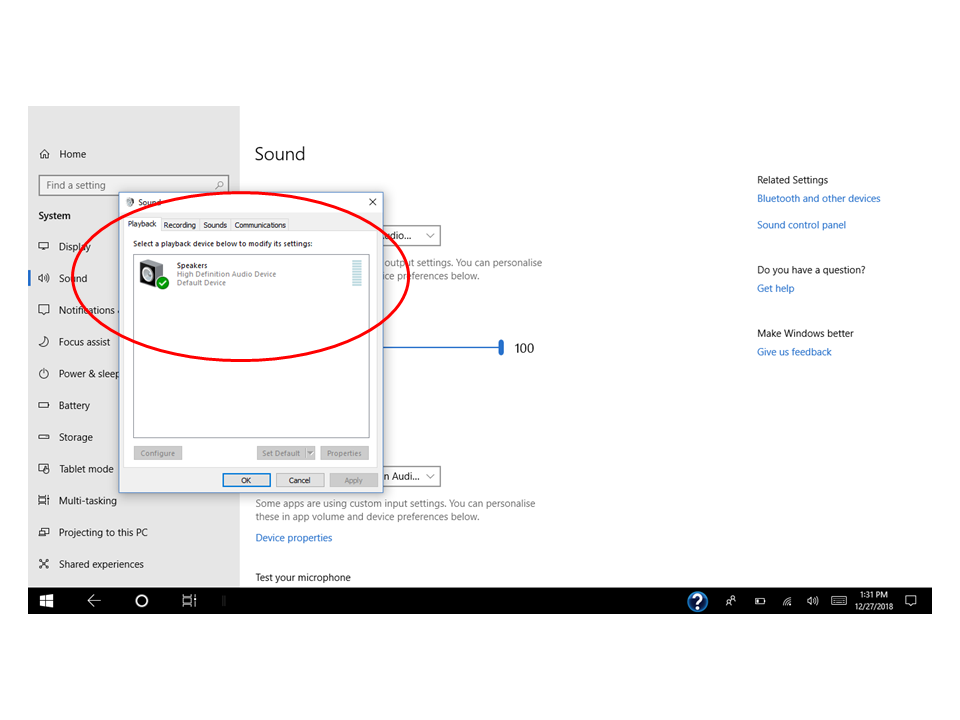Click the Home icon in Settings sidebar
Image resolution: width=960 pixels, height=720 pixels.
point(45,154)
